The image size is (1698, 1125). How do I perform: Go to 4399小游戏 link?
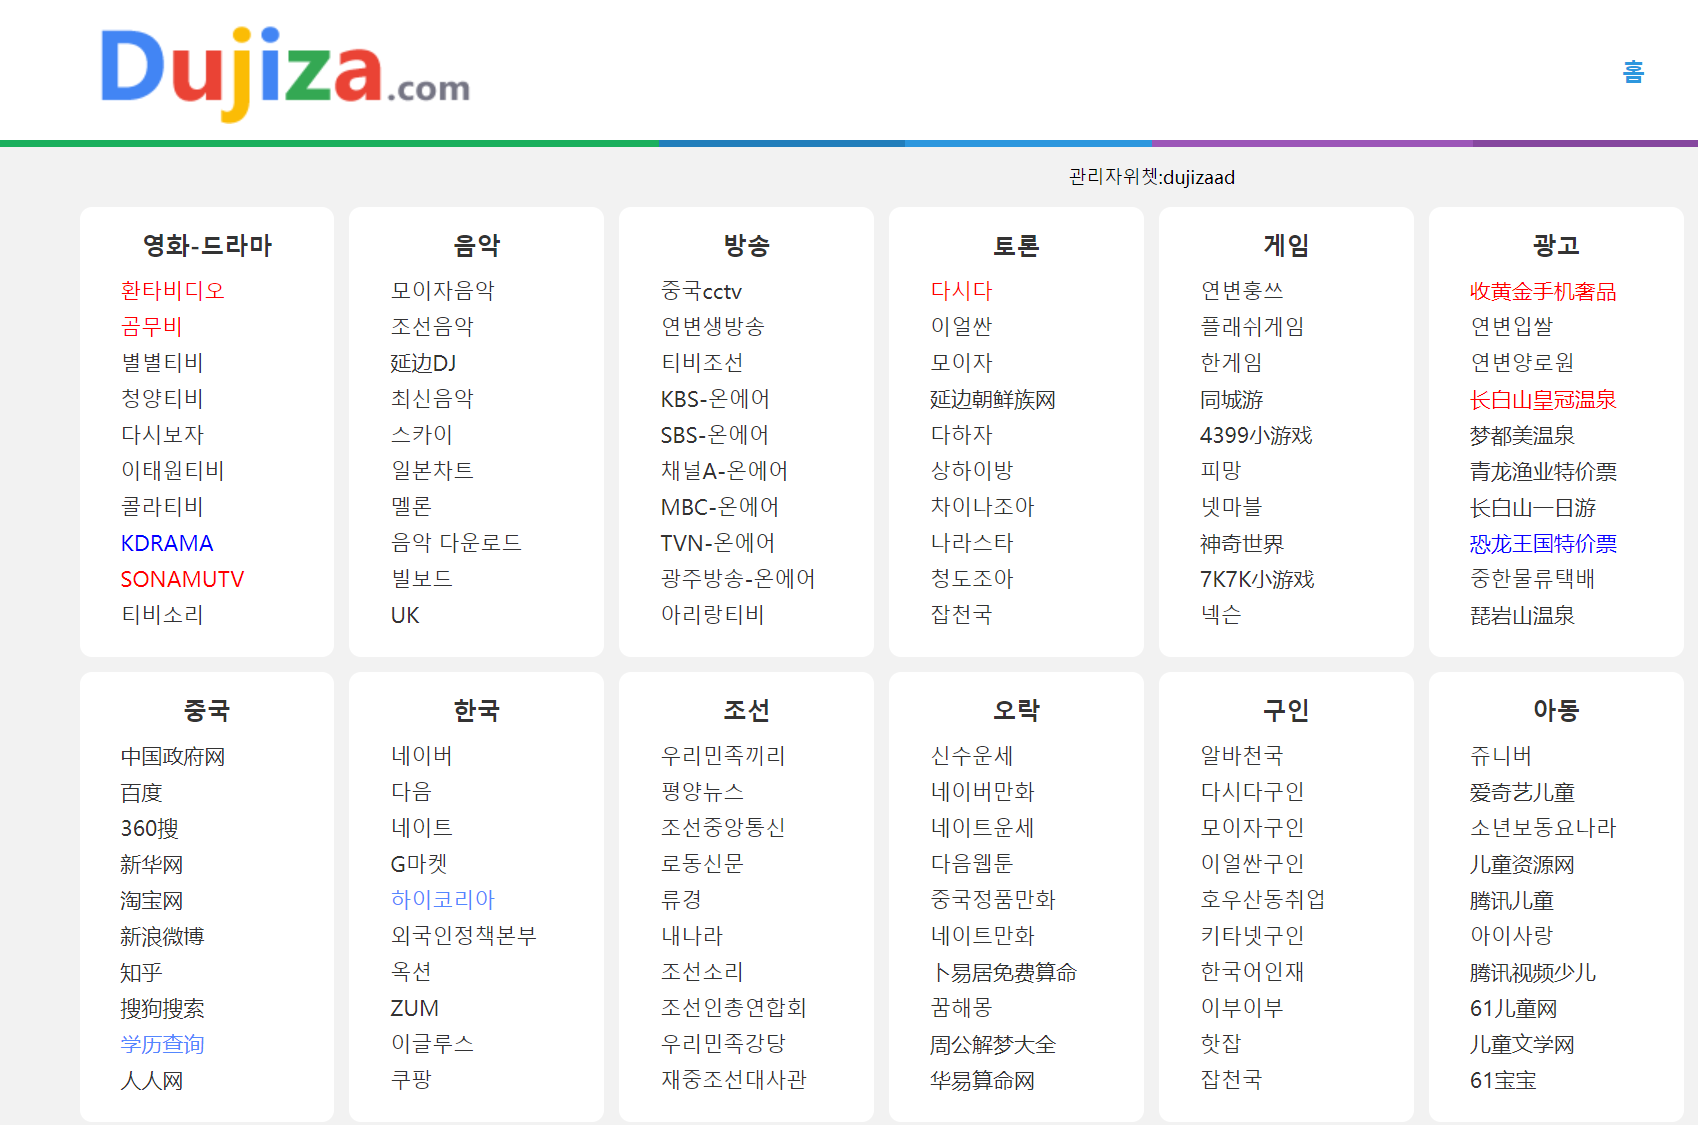click(x=1256, y=435)
